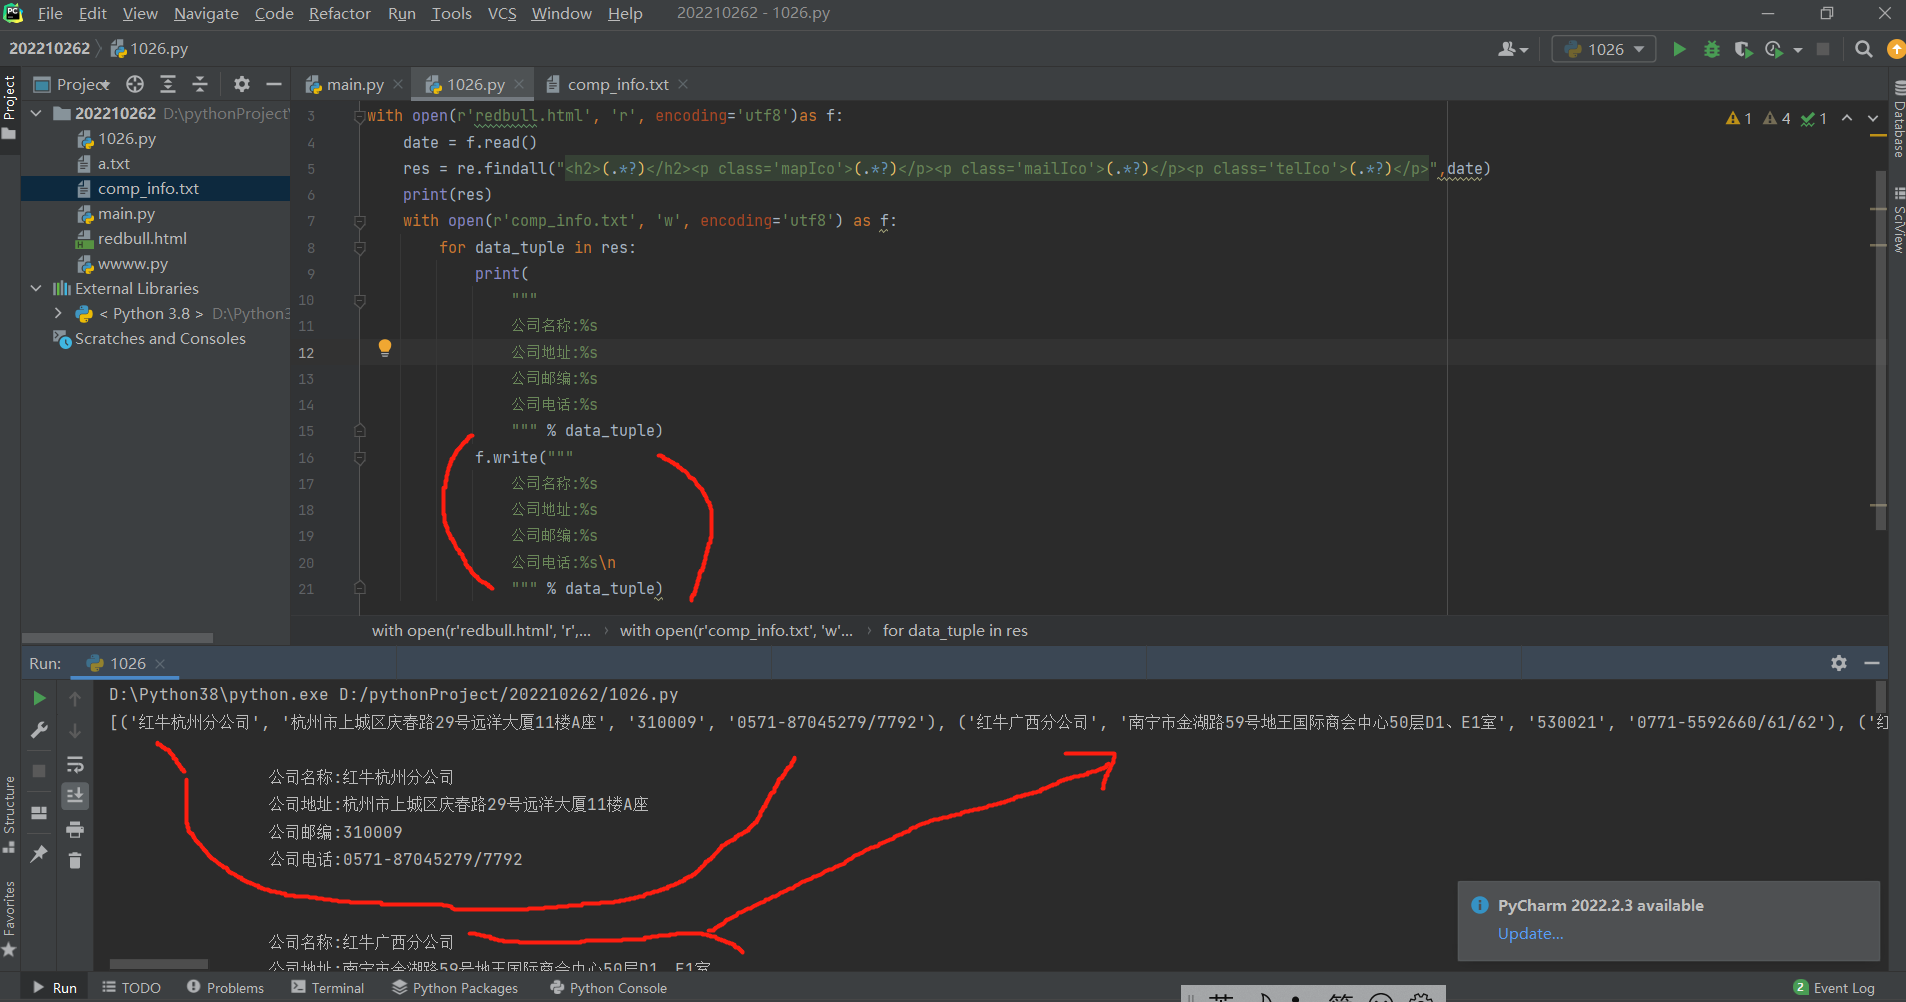Viewport: 1906px width, 1002px height.
Task: Click the orange update arrow icon
Action: (1895, 49)
